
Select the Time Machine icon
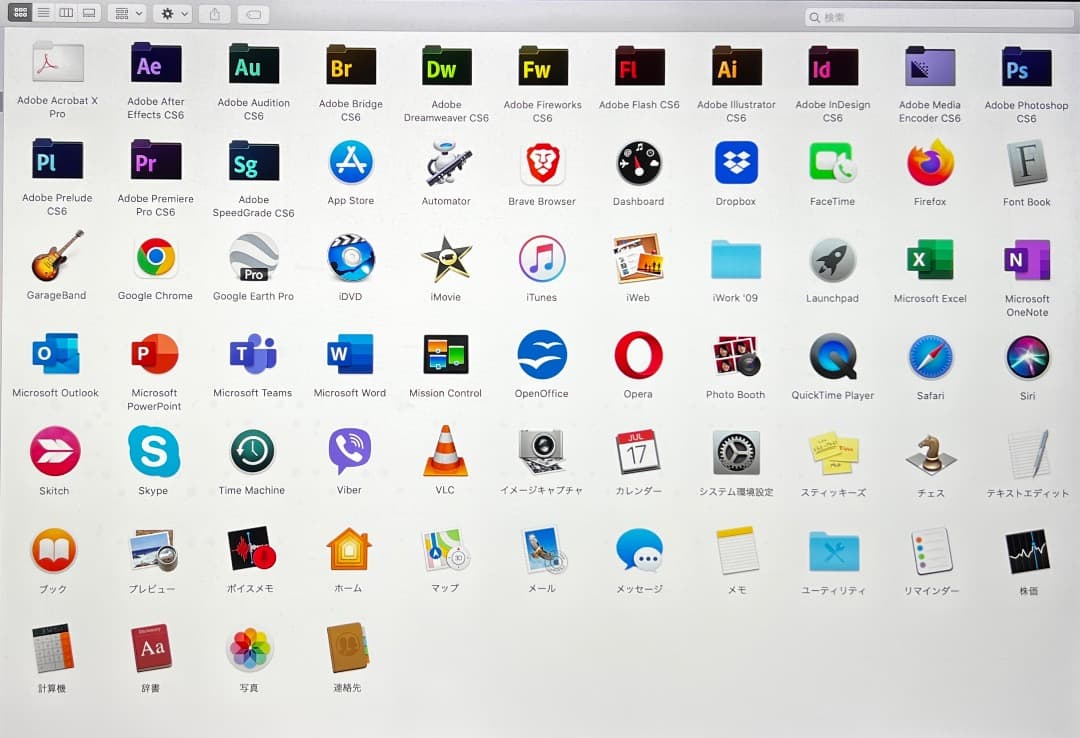[252, 451]
